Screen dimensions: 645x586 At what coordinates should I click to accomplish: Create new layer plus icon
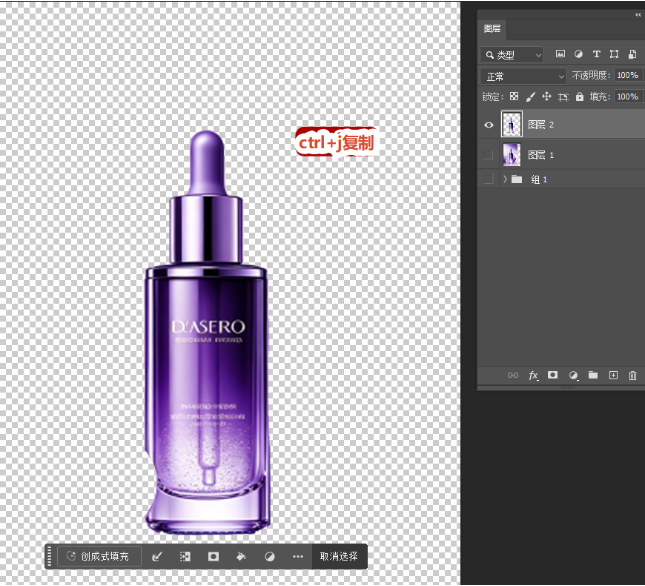click(613, 375)
